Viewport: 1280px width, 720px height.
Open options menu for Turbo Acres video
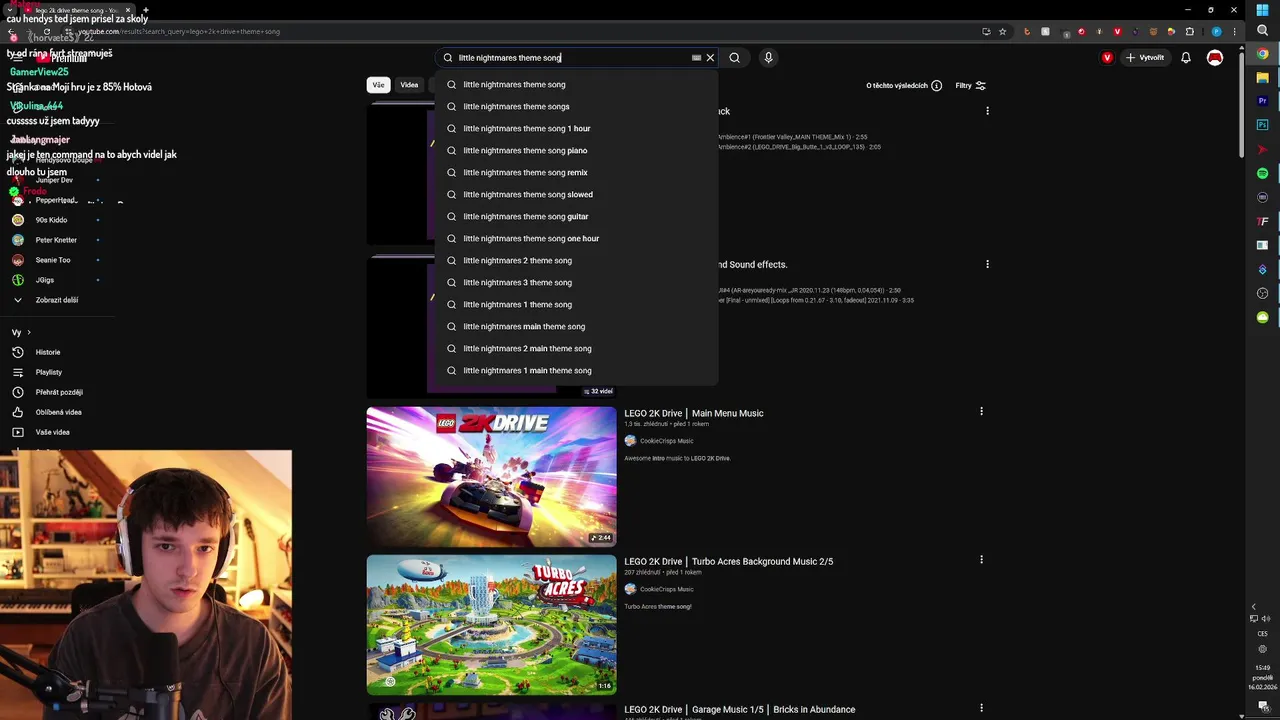click(981, 559)
